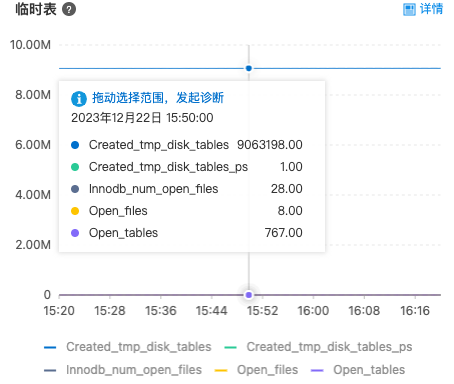Click the Open_tables row label in tooltip
This screenshot has width=454, height=384.
[123, 233]
